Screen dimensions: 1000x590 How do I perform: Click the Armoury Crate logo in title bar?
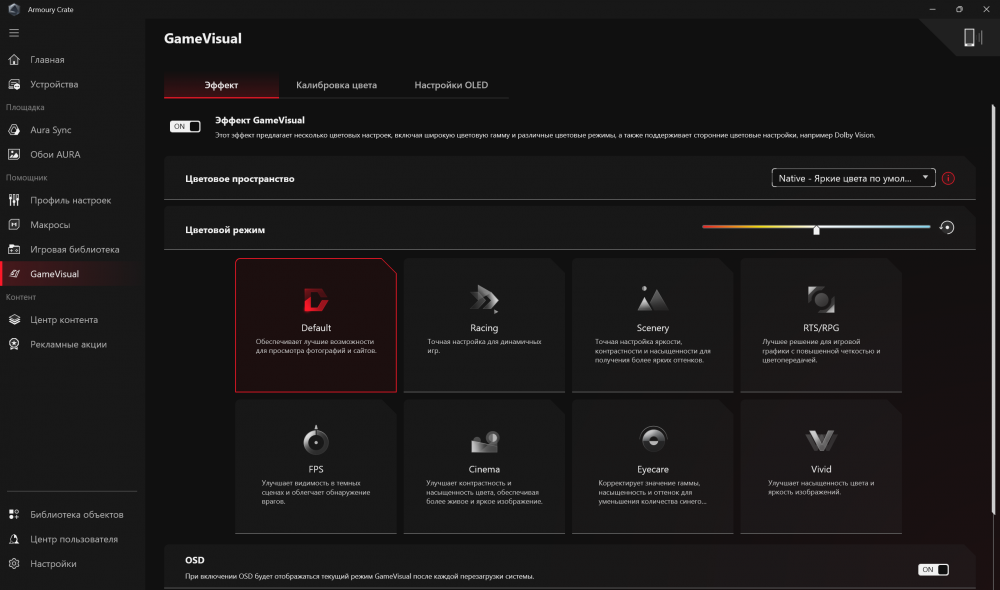14,9
